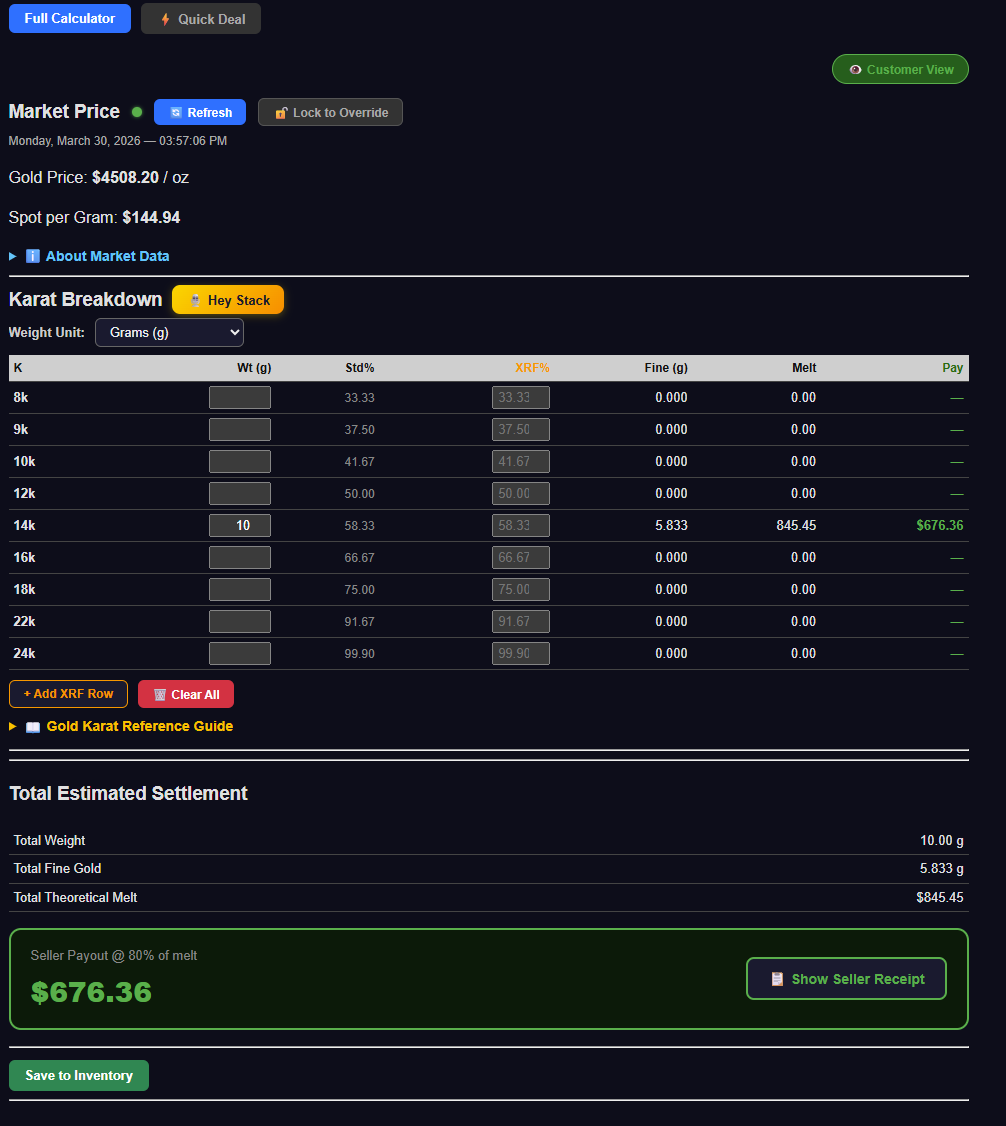
Task: Click the 8k weight input field
Action: point(240,398)
